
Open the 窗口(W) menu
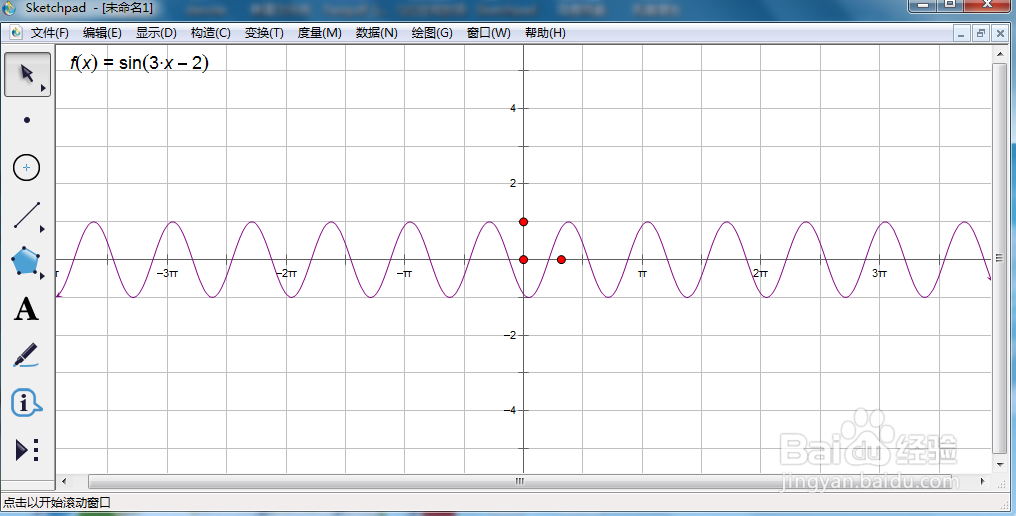(489, 33)
